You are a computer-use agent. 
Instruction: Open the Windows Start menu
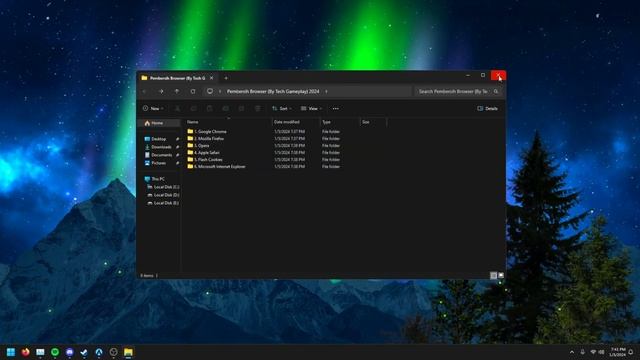pyautogui.click(x=11, y=352)
